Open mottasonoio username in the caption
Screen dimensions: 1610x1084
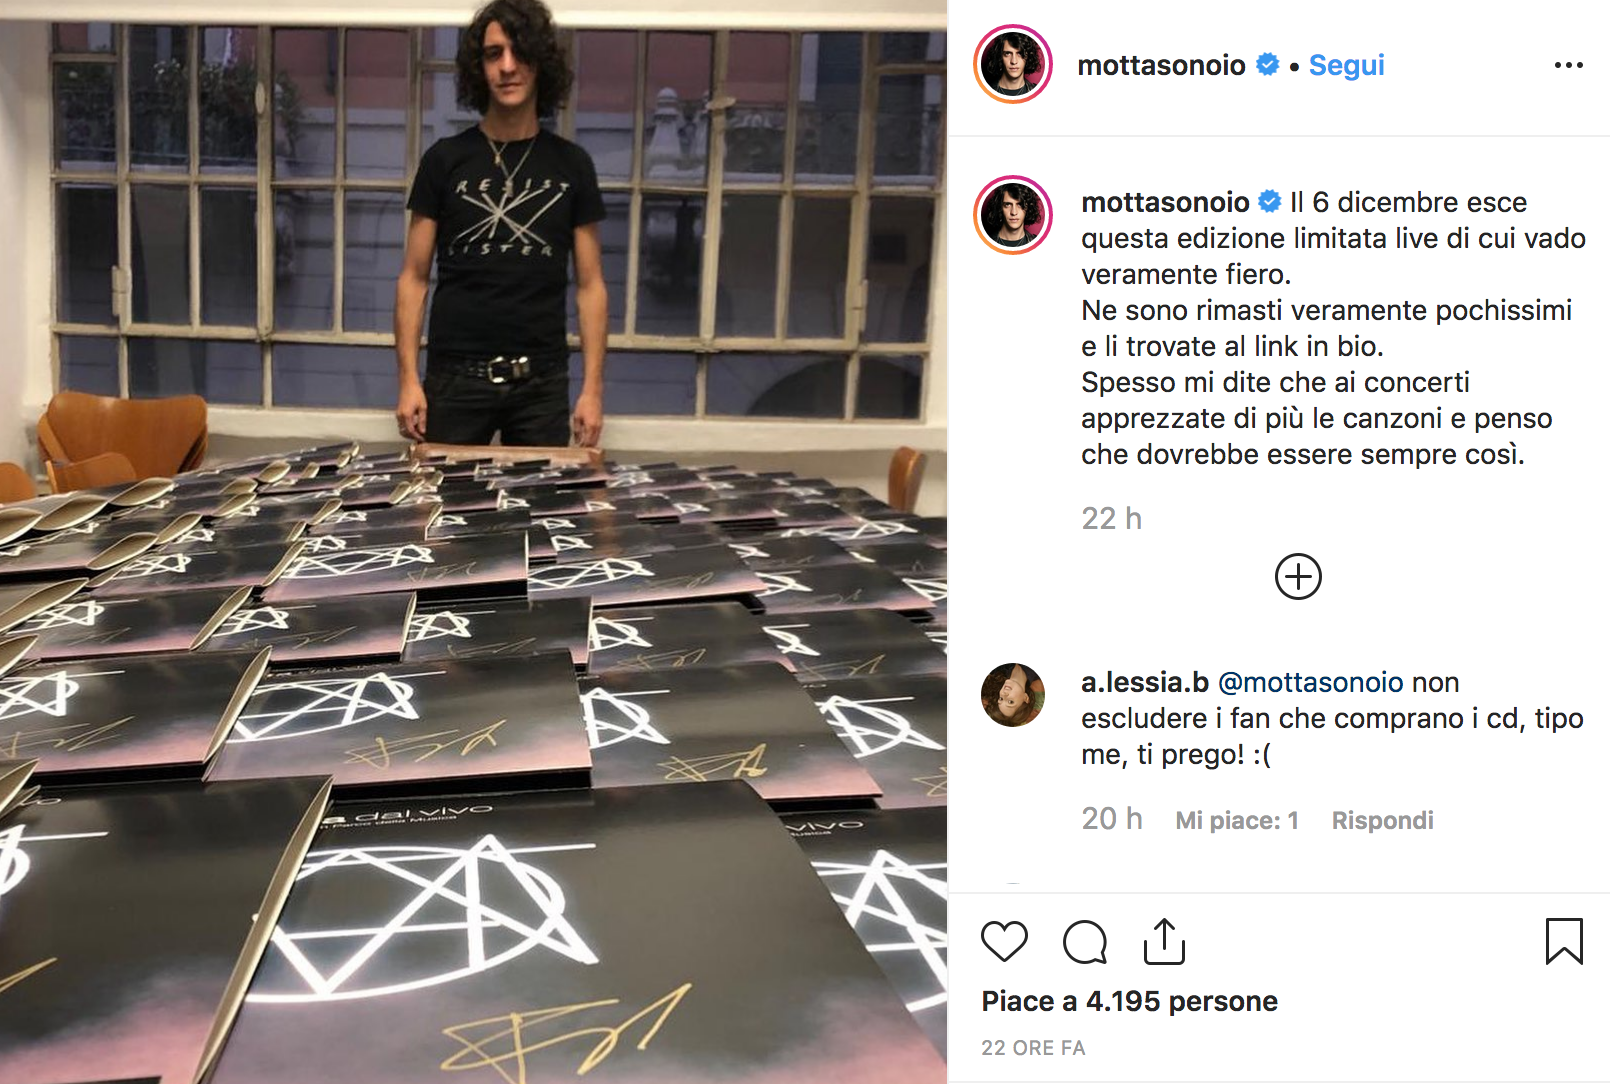click(x=1165, y=202)
